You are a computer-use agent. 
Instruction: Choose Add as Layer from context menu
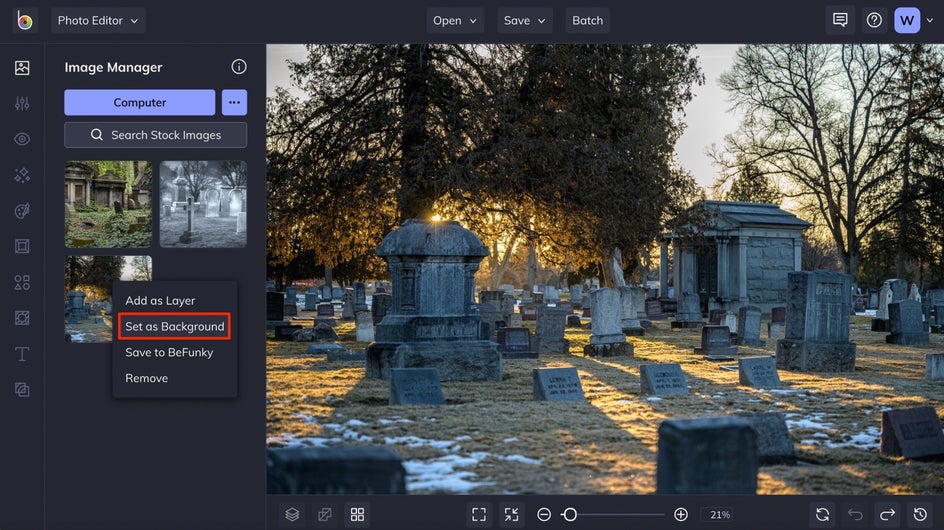(x=160, y=301)
